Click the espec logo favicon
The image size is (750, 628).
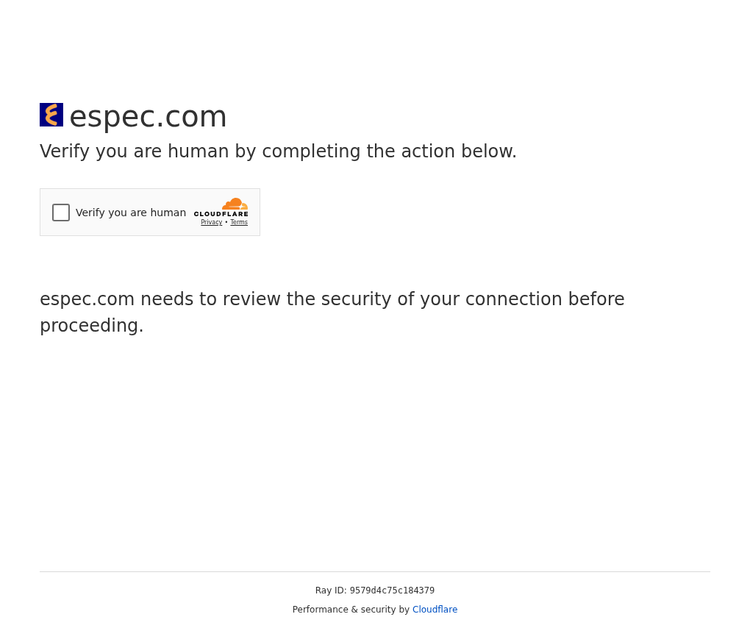[51, 115]
